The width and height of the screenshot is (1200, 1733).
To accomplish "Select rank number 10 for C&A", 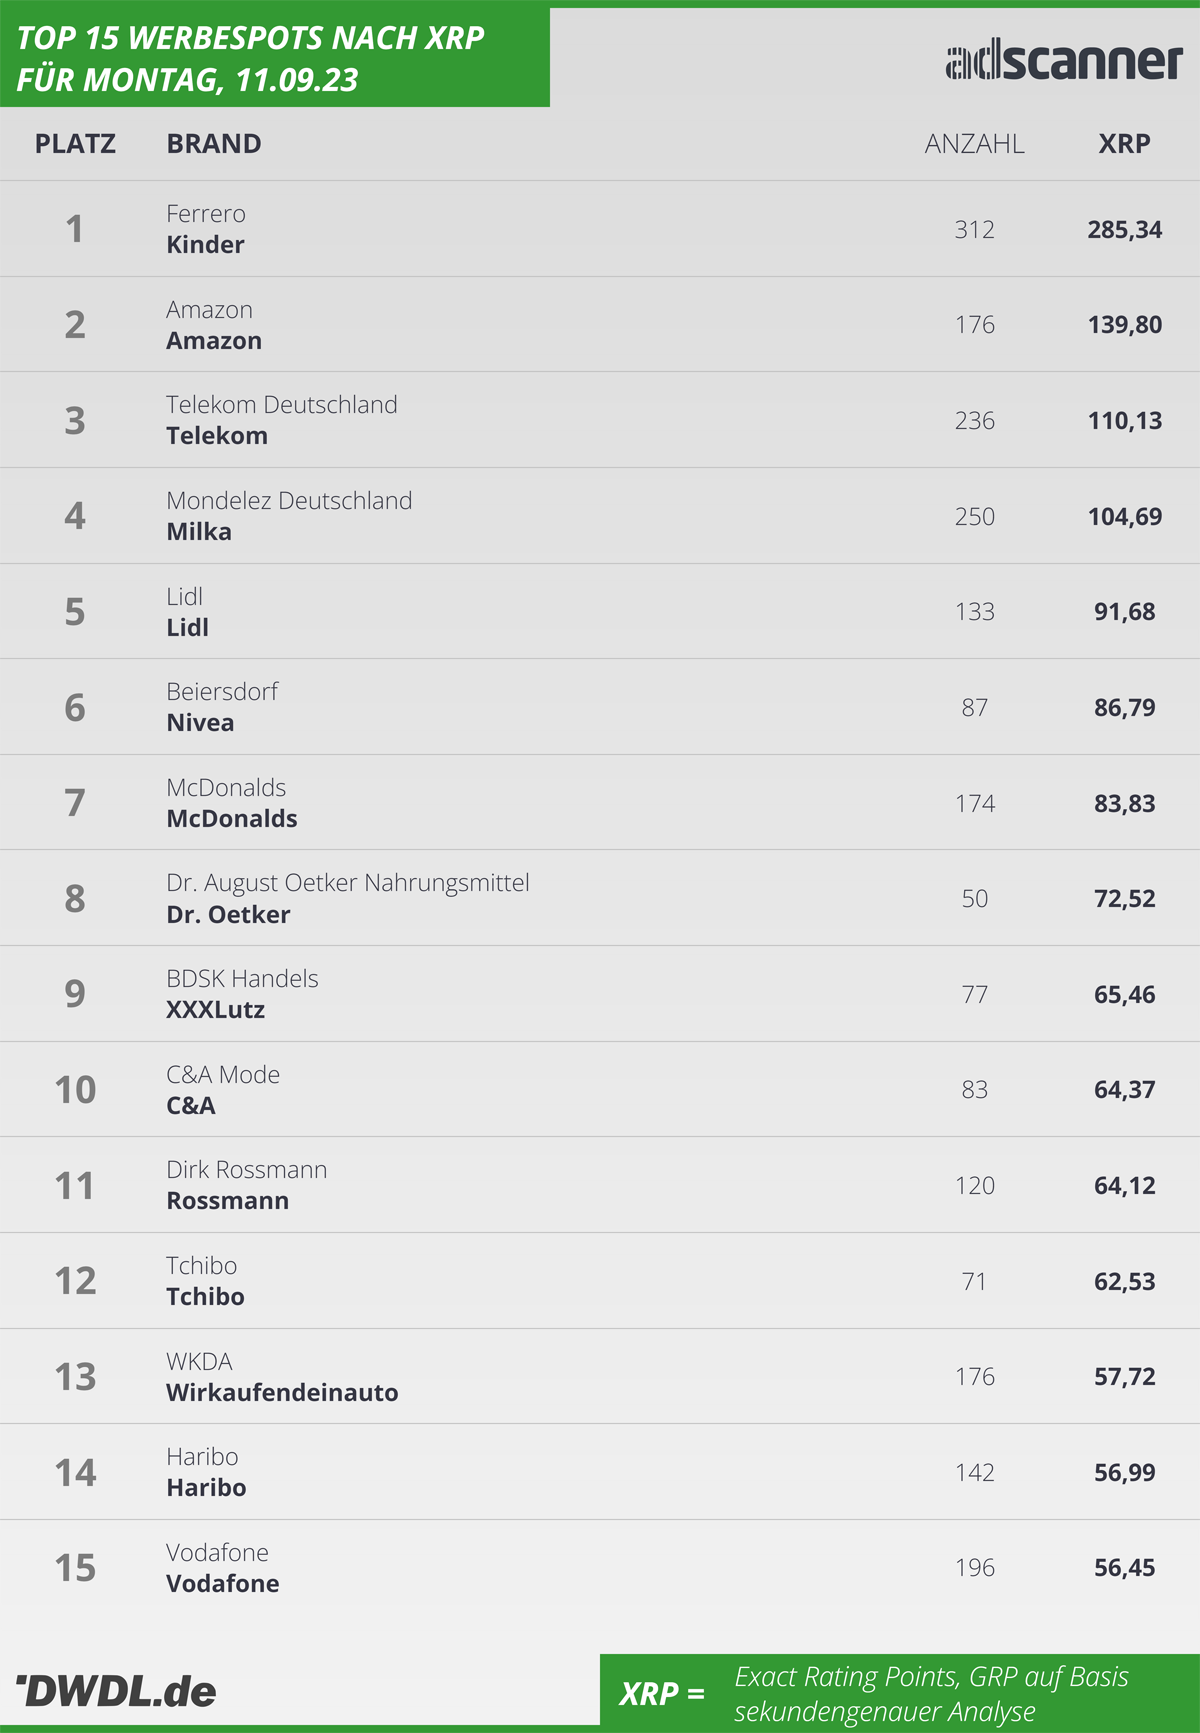I will tap(75, 1090).
